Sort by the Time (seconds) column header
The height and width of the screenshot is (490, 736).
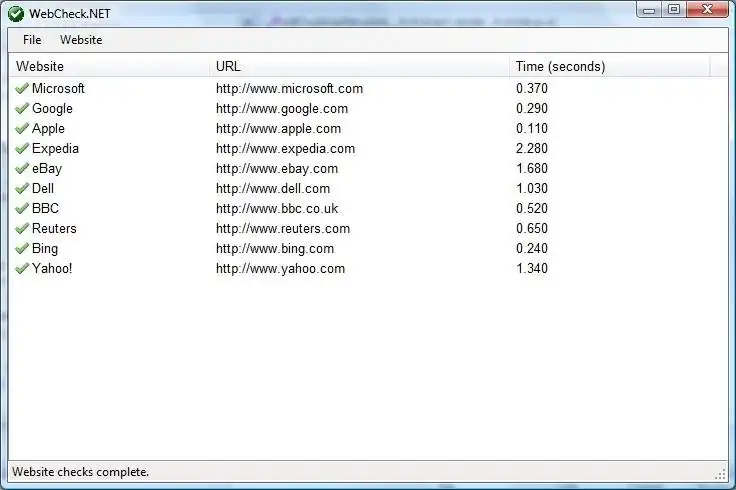click(x=610, y=66)
